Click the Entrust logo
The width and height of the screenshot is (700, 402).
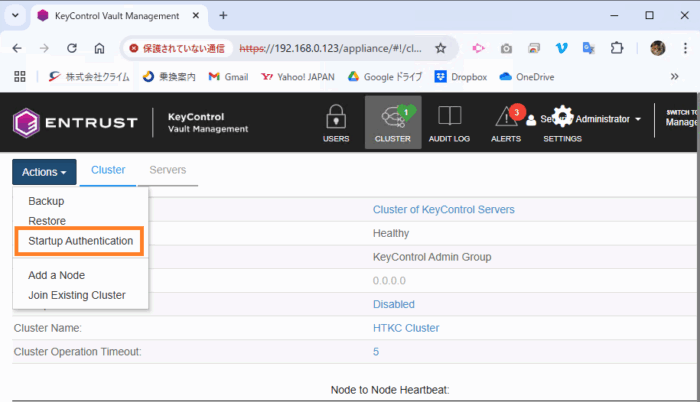tap(75, 122)
